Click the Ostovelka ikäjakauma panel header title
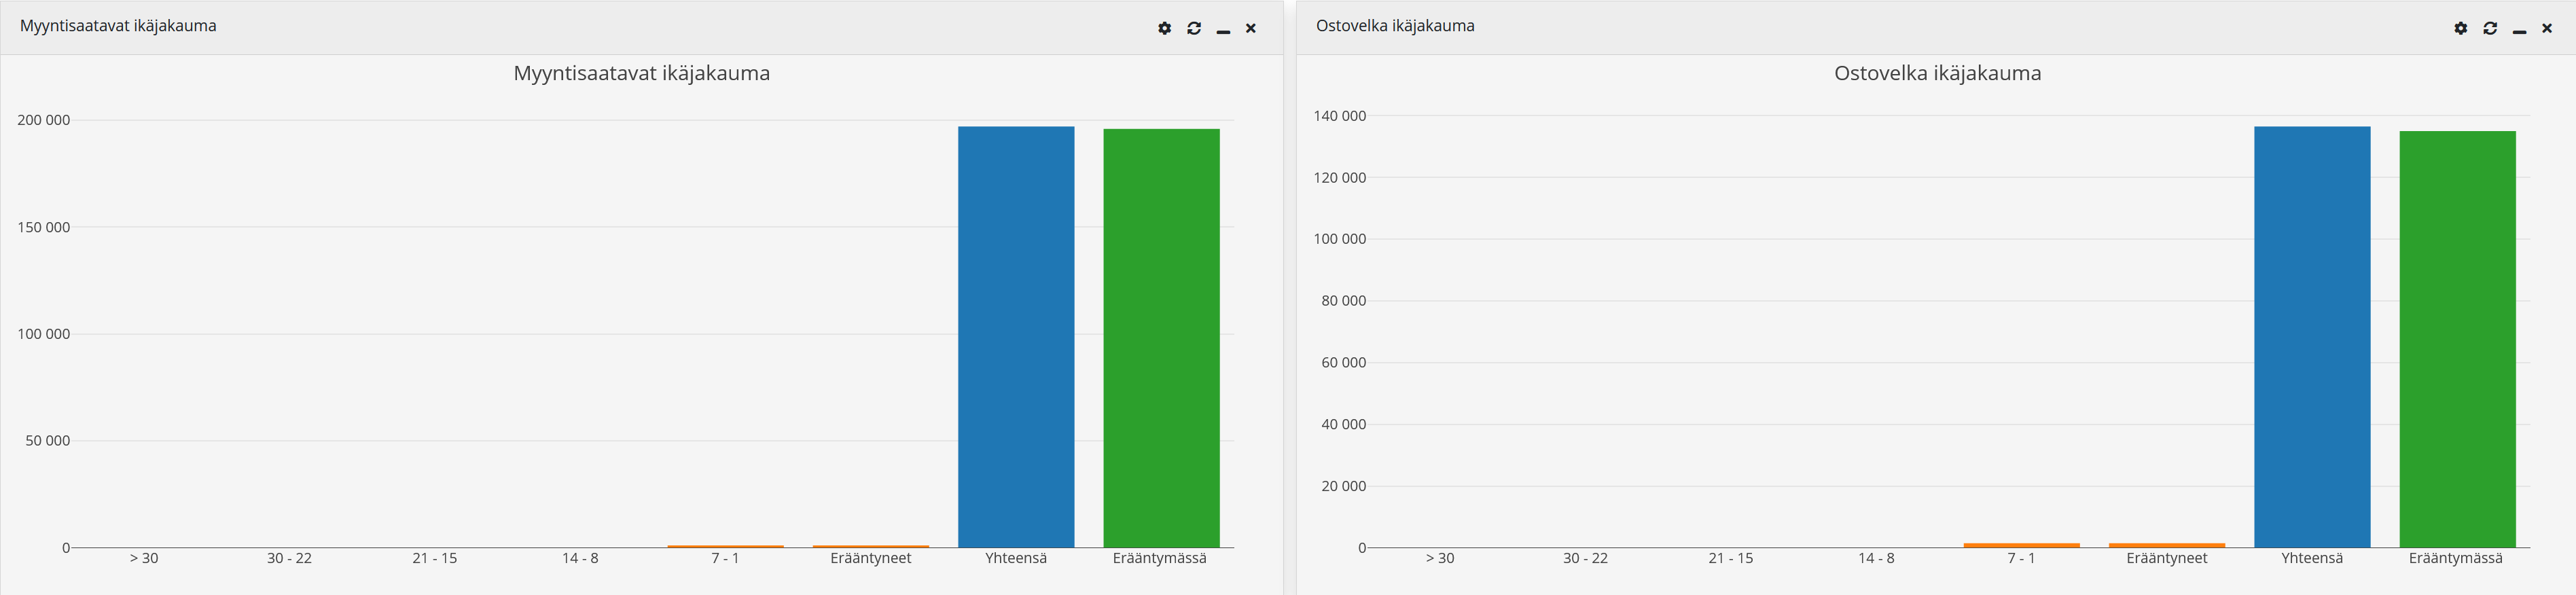 point(1395,26)
